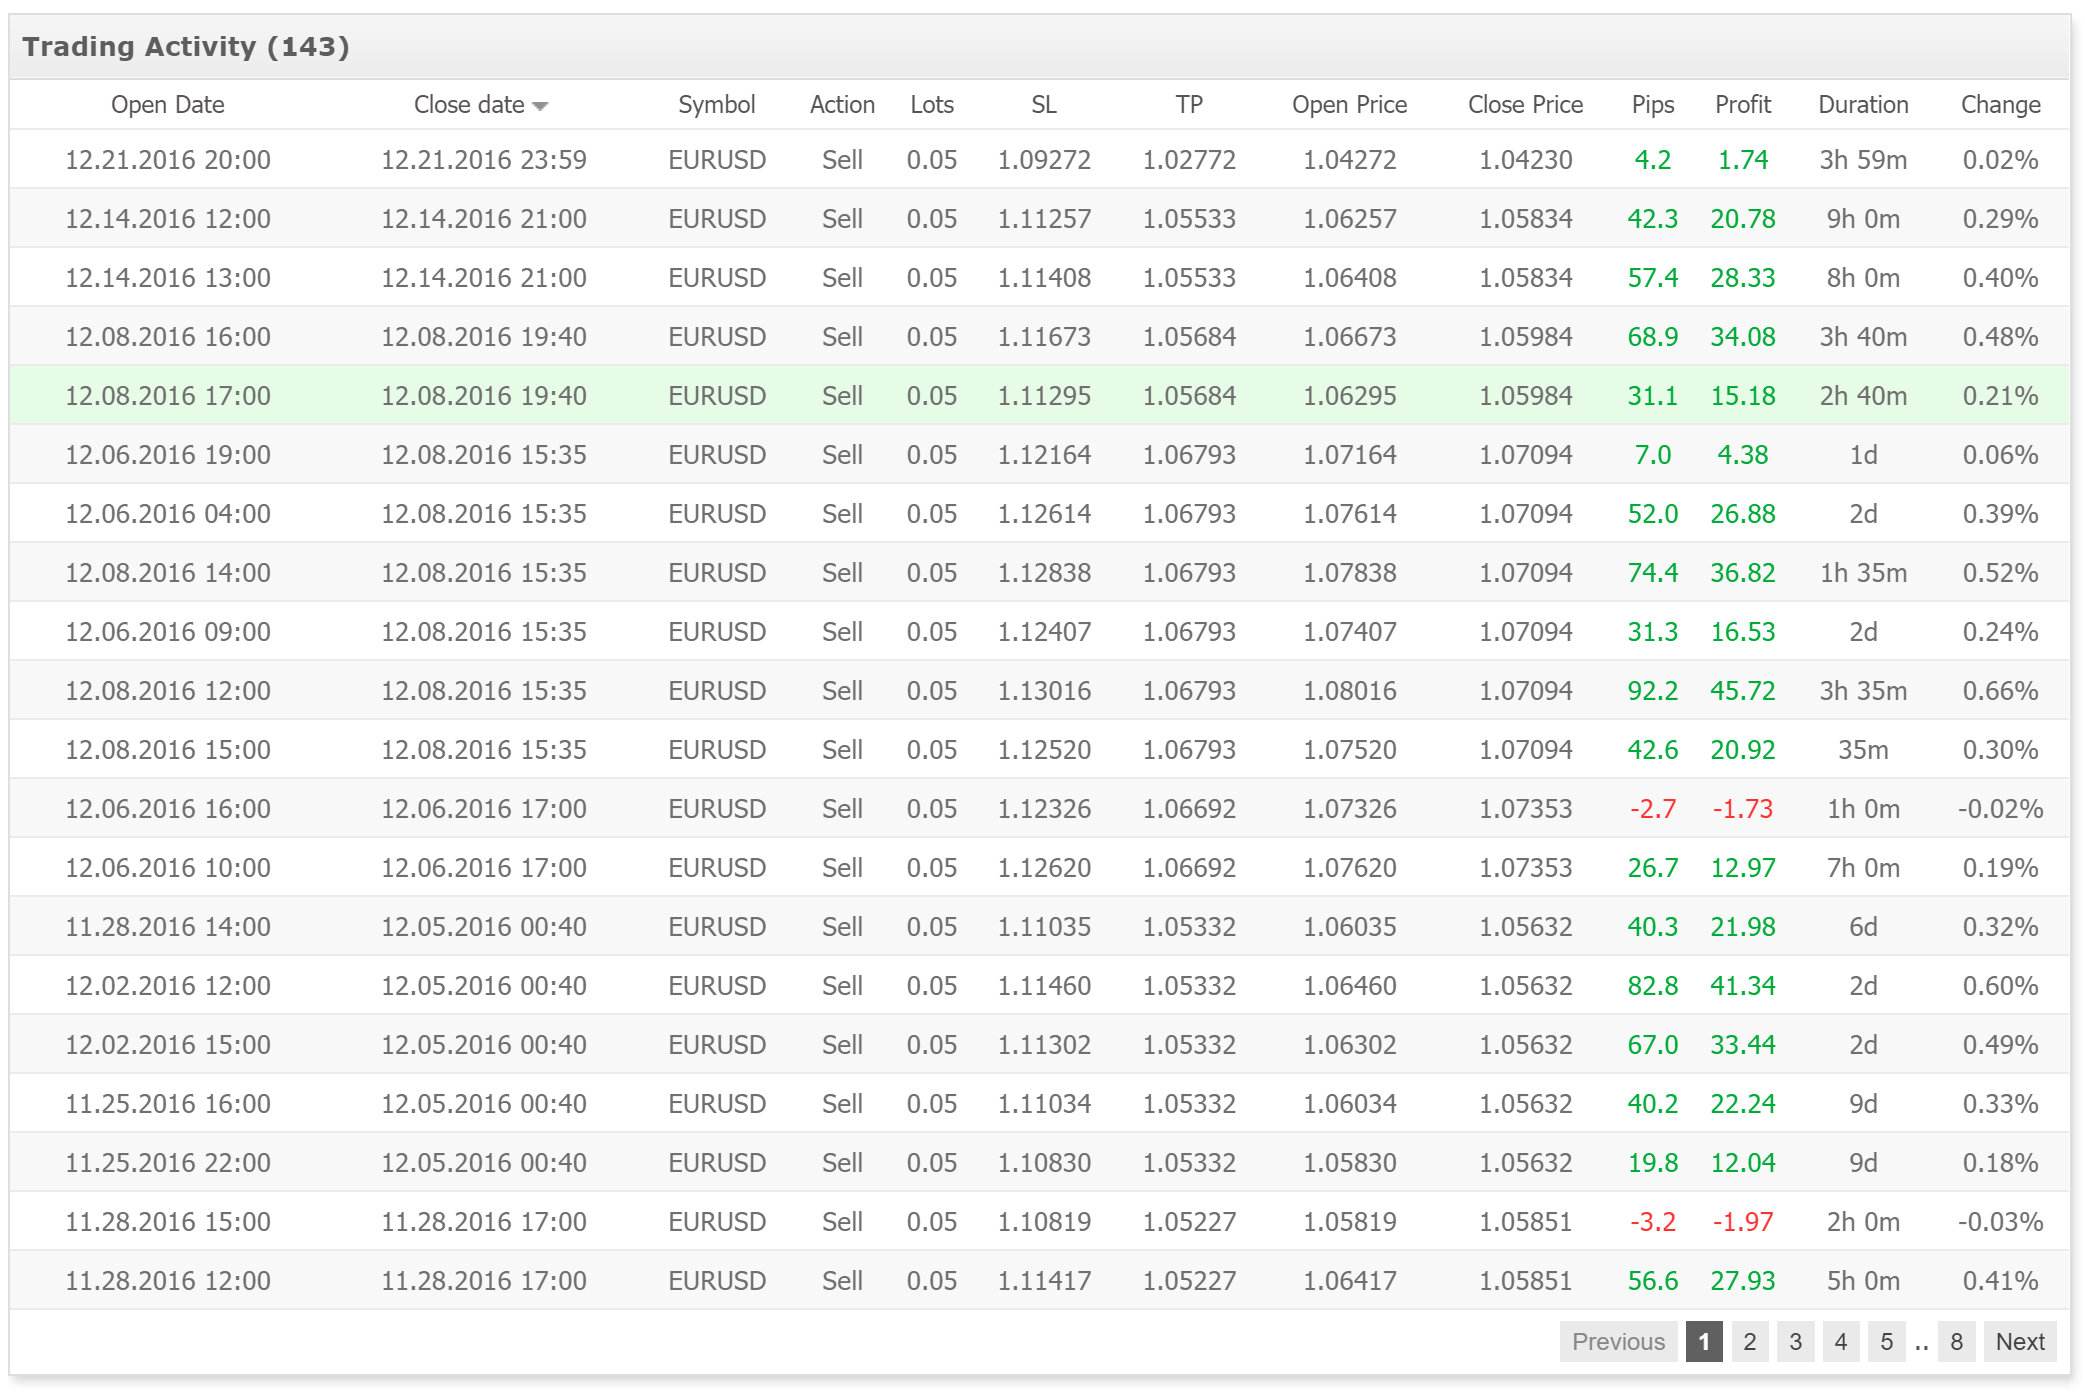This screenshot has width=2085, height=1393.
Task: Click pips value 92.2
Action: pyautogui.click(x=1653, y=691)
